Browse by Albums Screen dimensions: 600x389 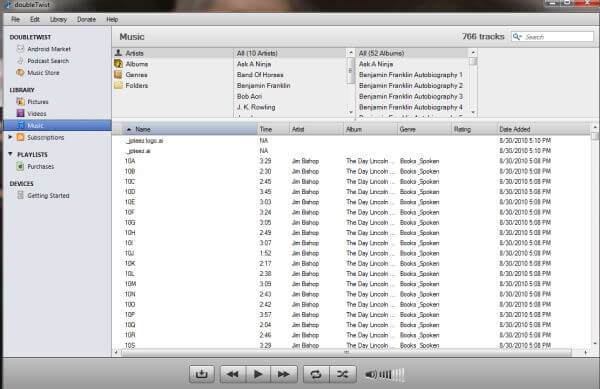137,64
